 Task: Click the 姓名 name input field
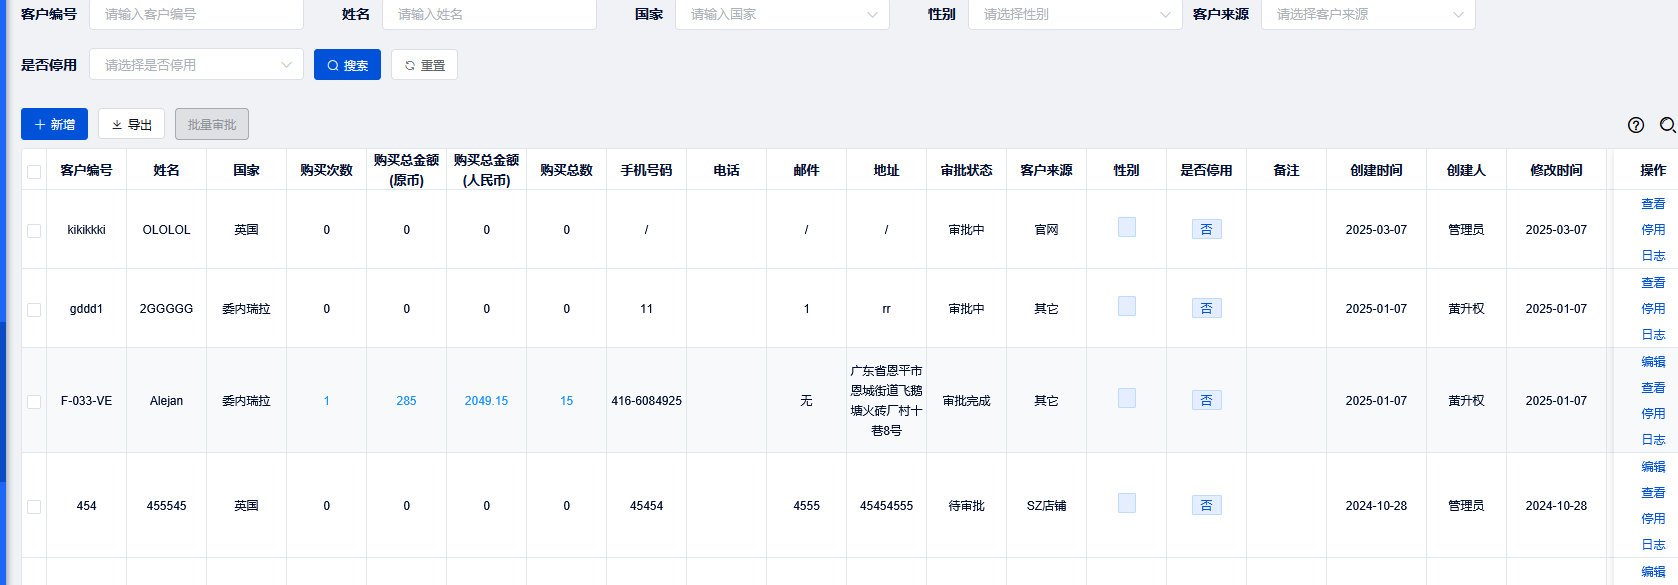[x=489, y=15]
